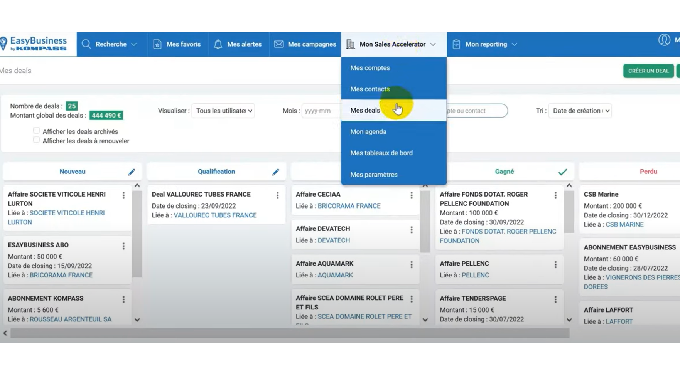Viewport: 680px width, 390px height.
Task: Click the Nouveau column header
Action: coord(72,171)
